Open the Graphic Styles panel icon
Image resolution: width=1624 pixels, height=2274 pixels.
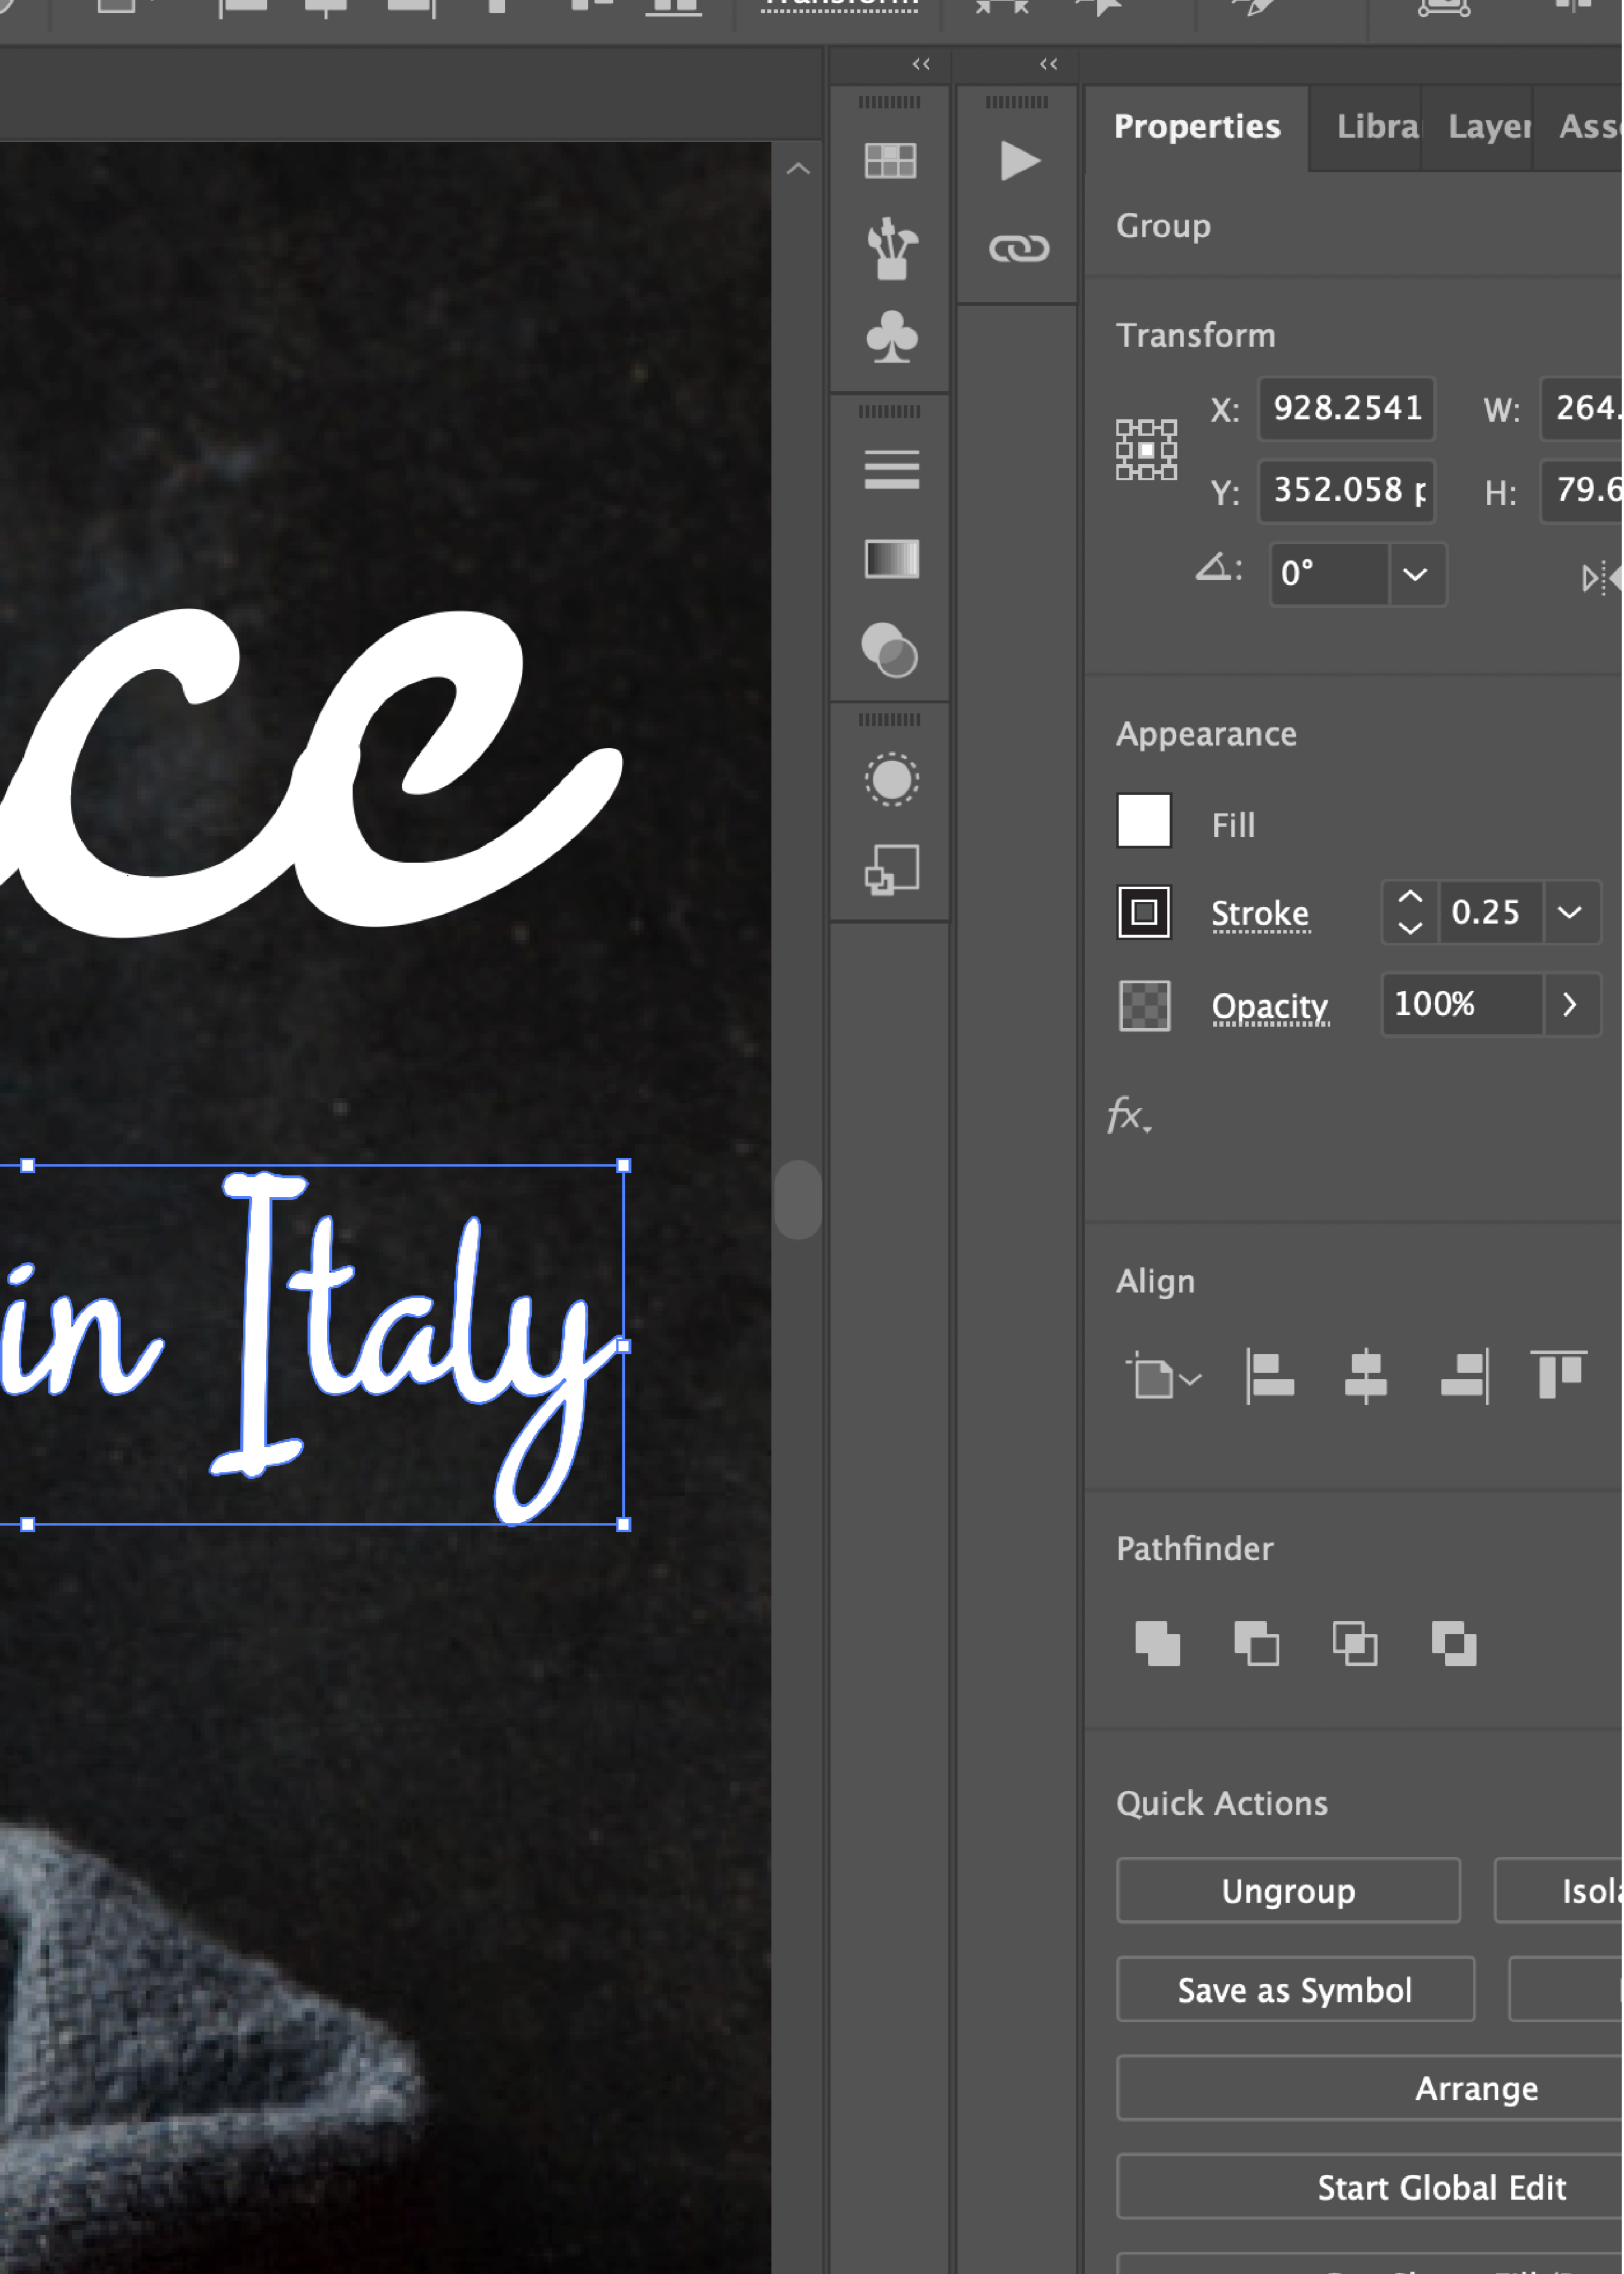[x=891, y=869]
